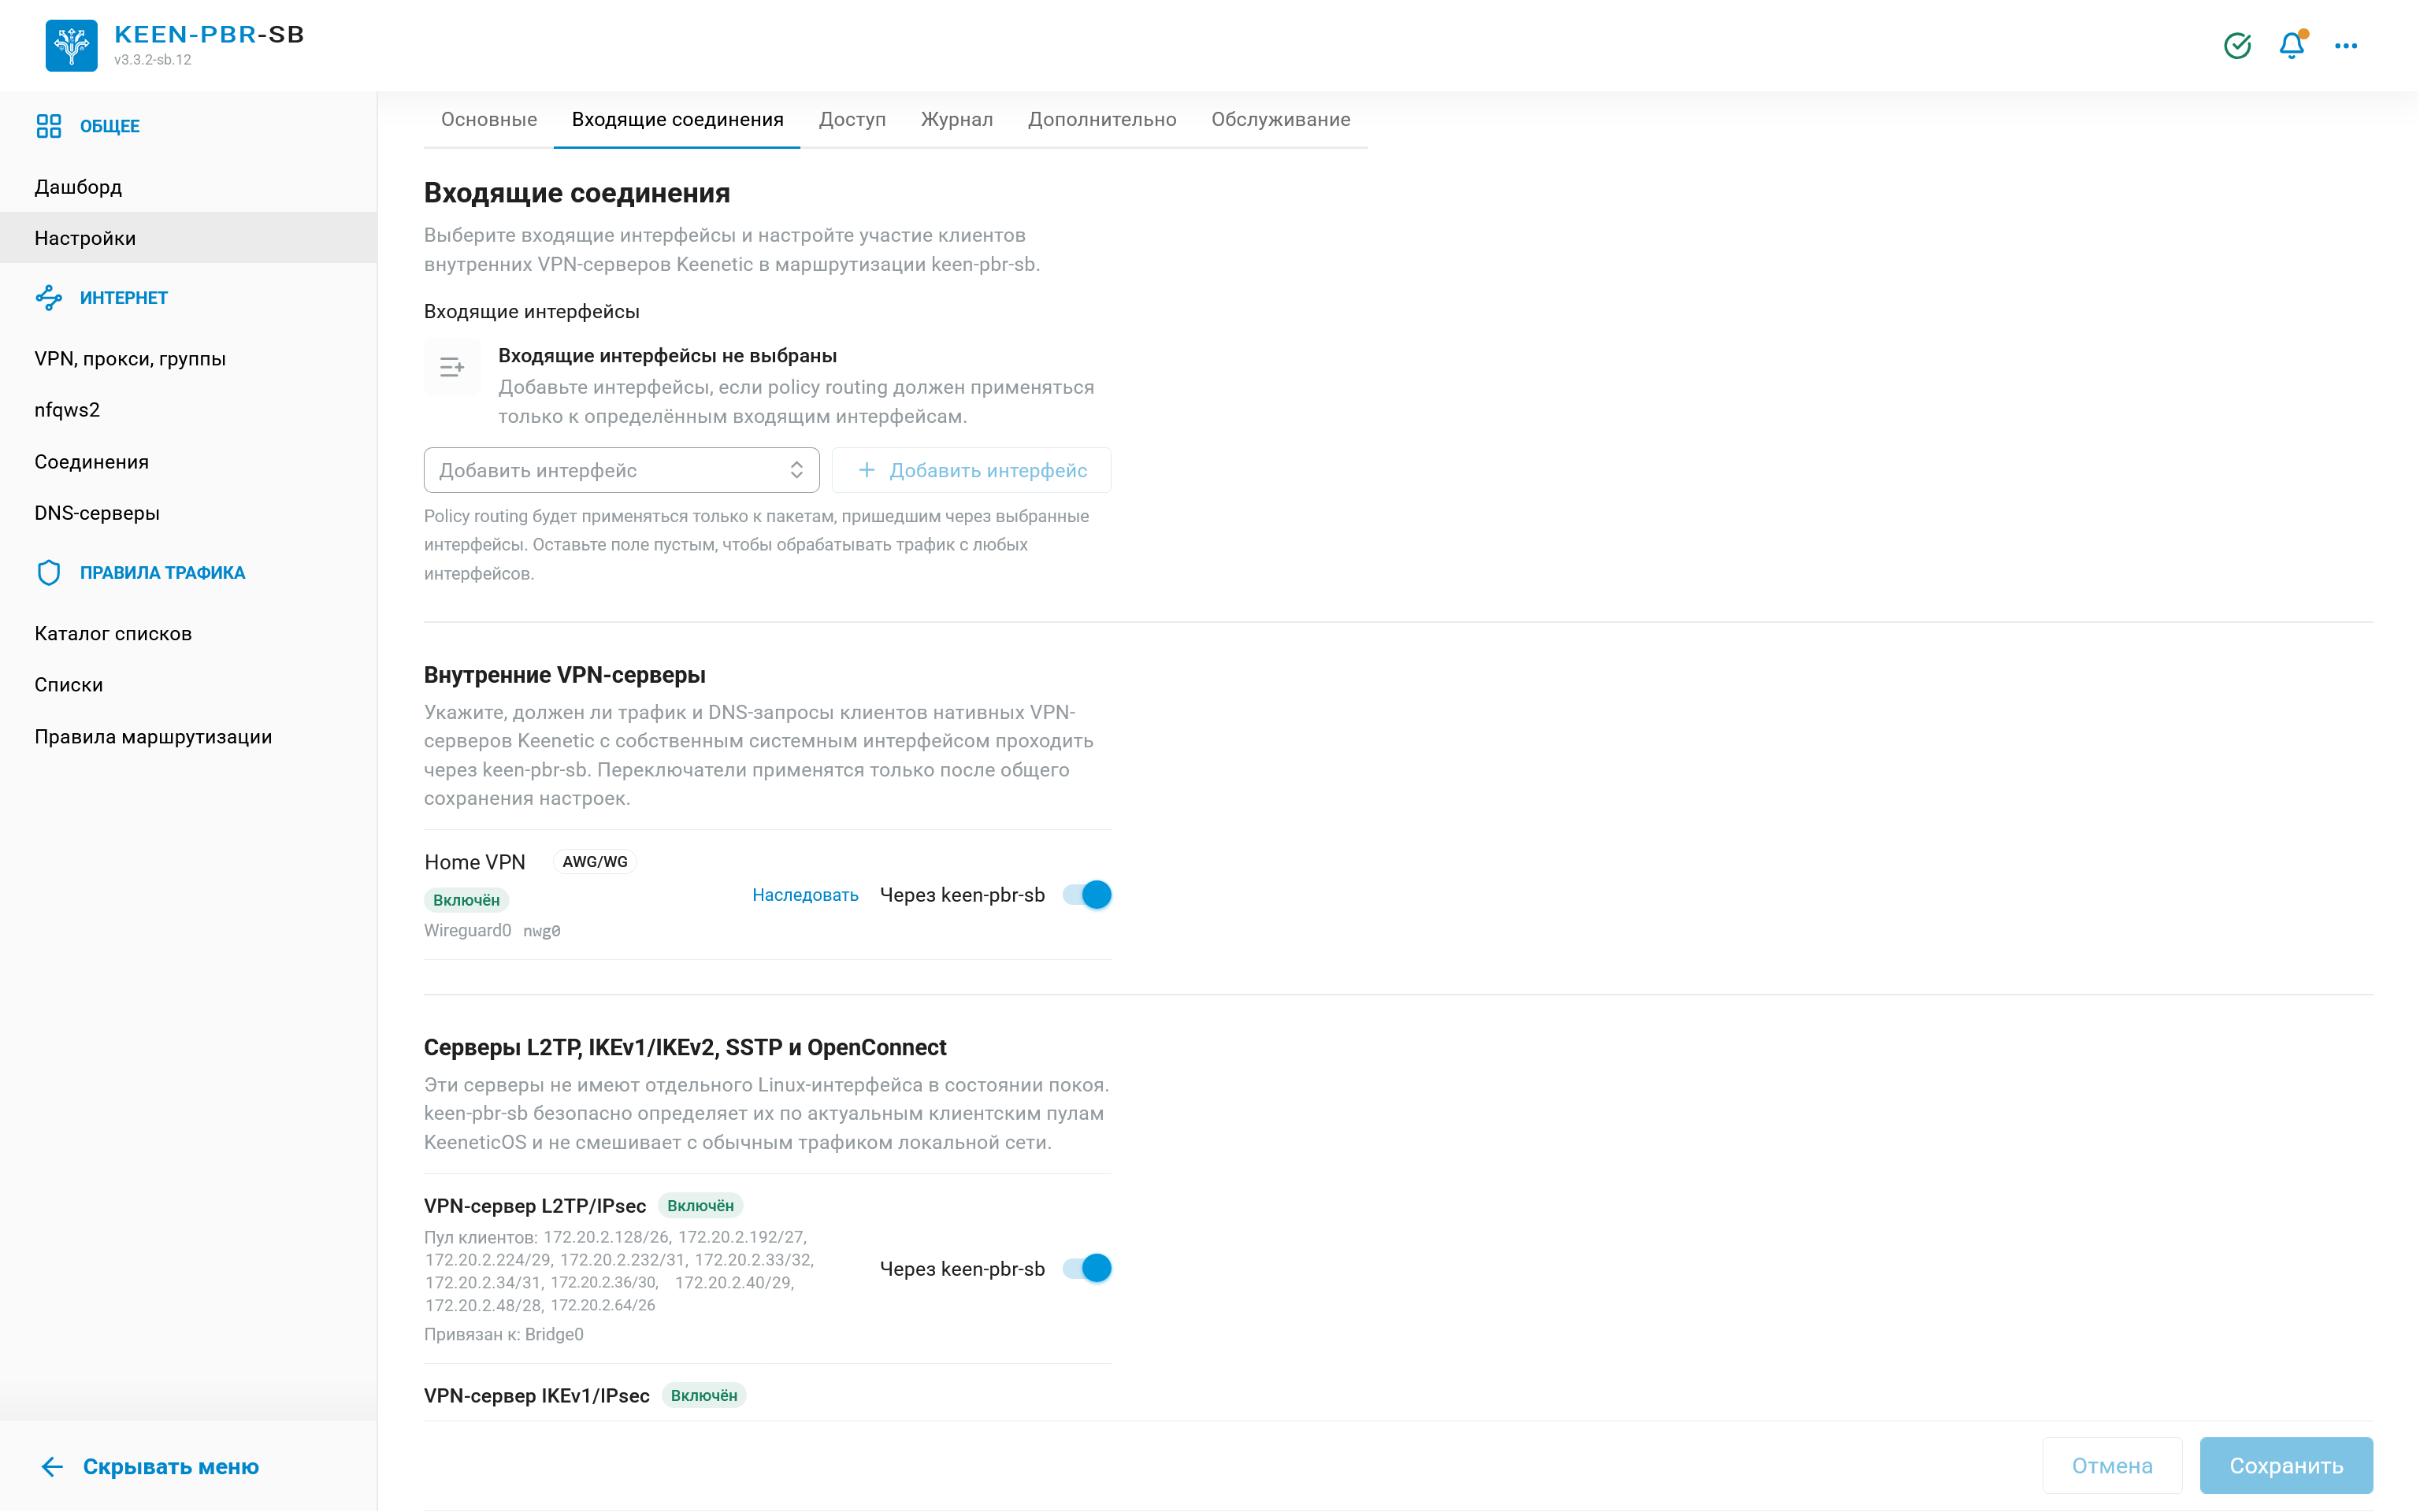Select the Входящие соединения tab

(x=677, y=119)
